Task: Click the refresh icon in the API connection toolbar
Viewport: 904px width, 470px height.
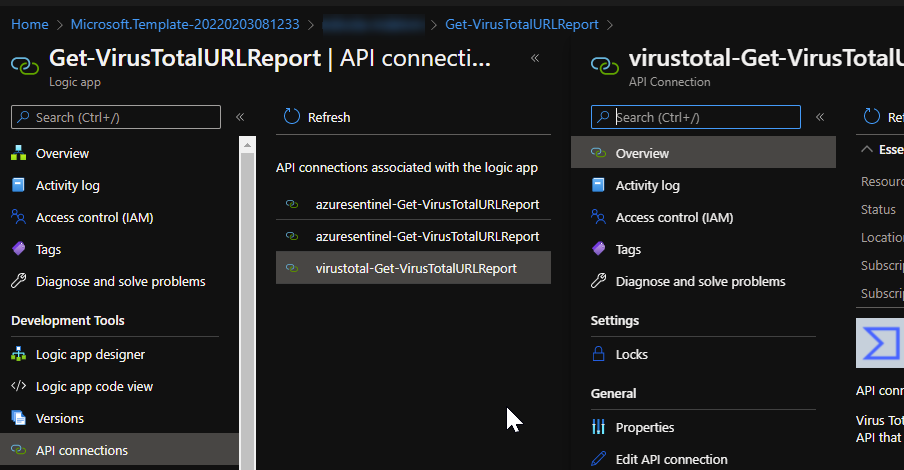Action: [872, 116]
